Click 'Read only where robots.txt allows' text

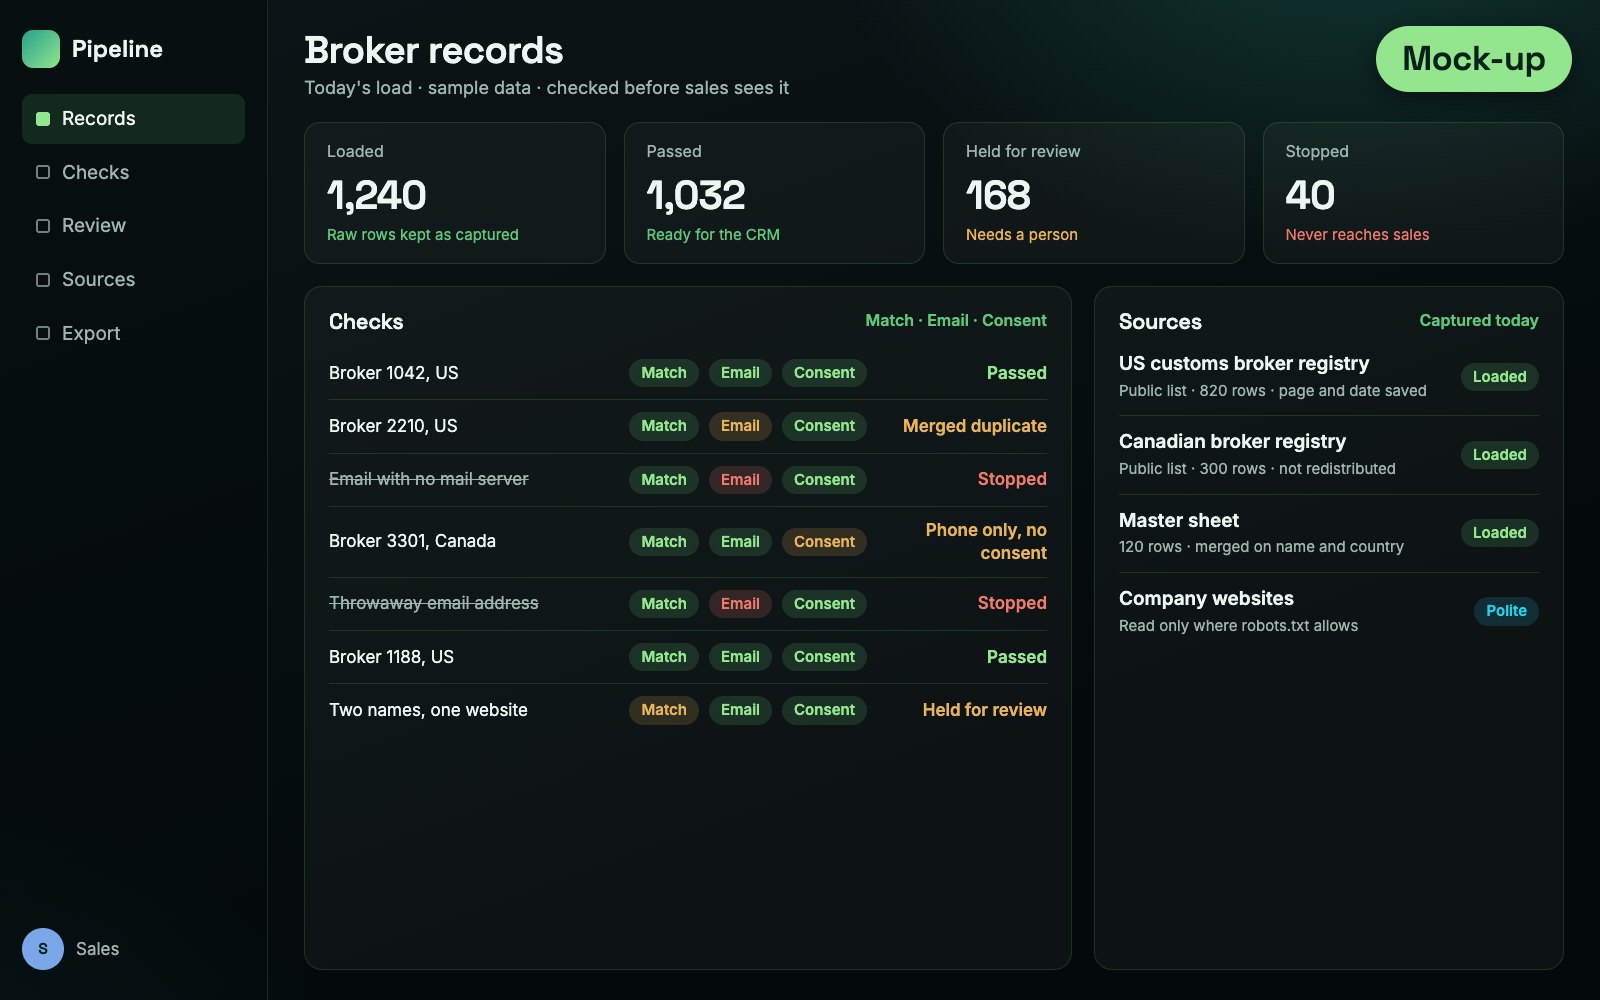coord(1238,626)
